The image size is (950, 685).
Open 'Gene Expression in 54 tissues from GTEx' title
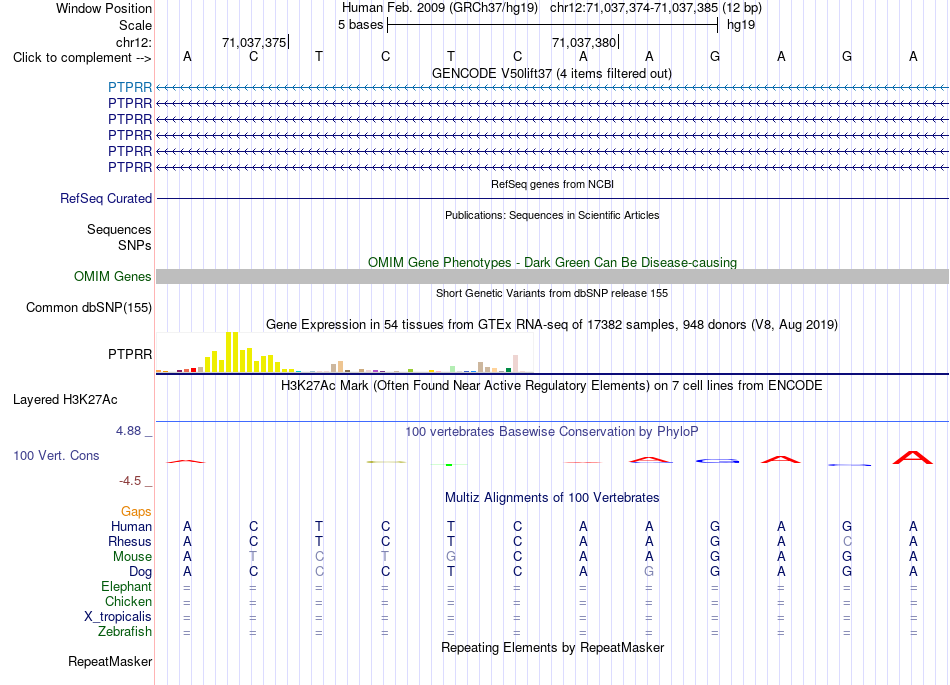[552, 325]
